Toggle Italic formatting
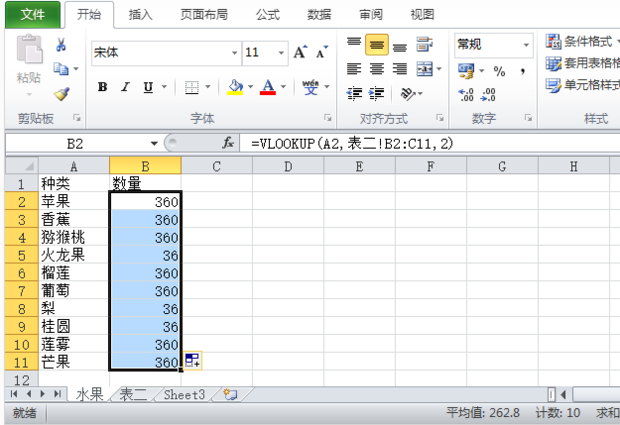This screenshot has width=620, height=425. click(125, 88)
